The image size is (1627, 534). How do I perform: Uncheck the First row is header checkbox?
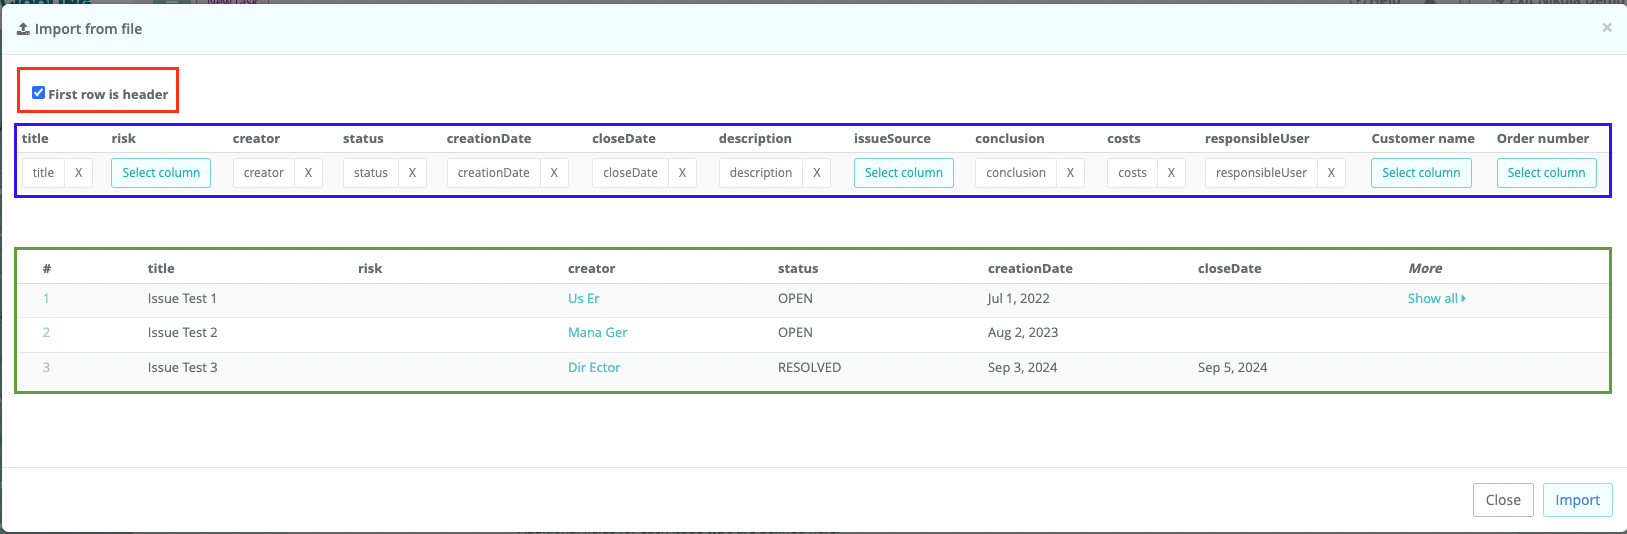click(38, 93)
